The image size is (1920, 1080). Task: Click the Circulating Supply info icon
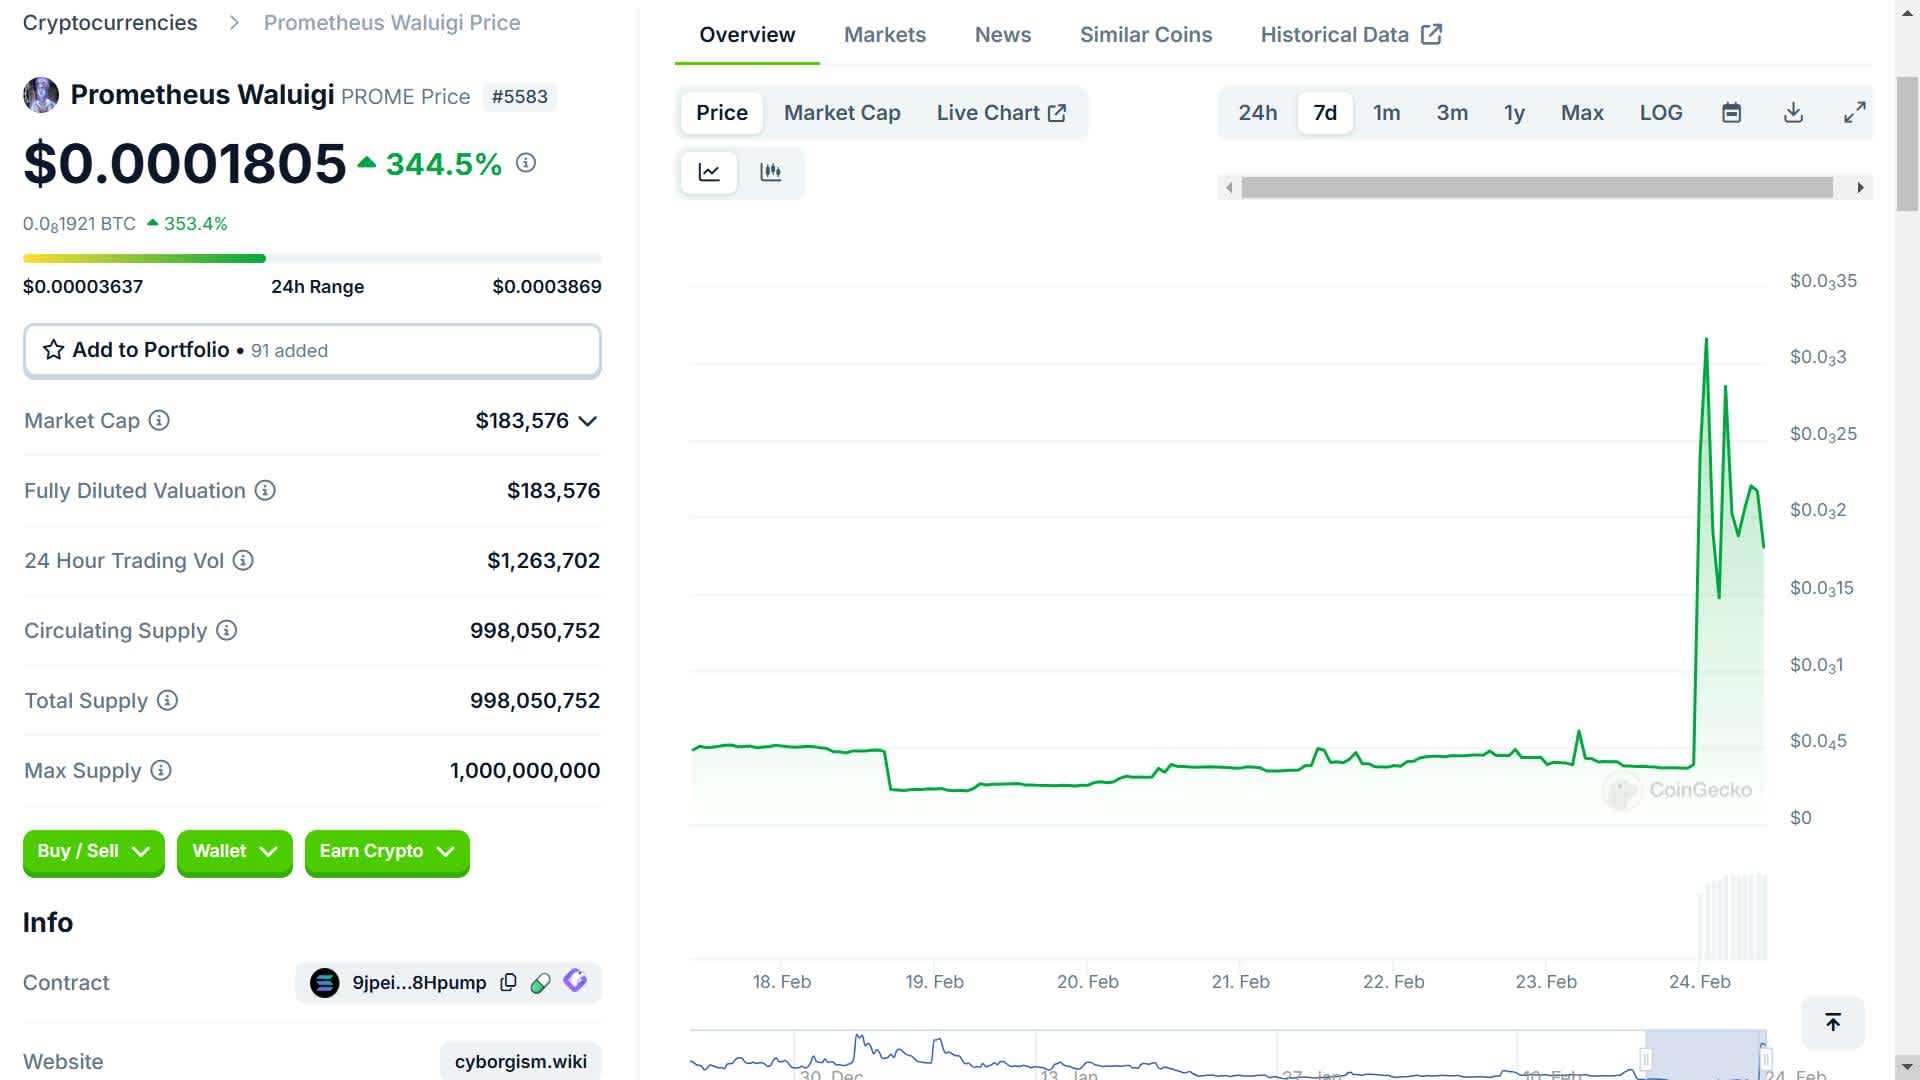click(x=227, y=630)
